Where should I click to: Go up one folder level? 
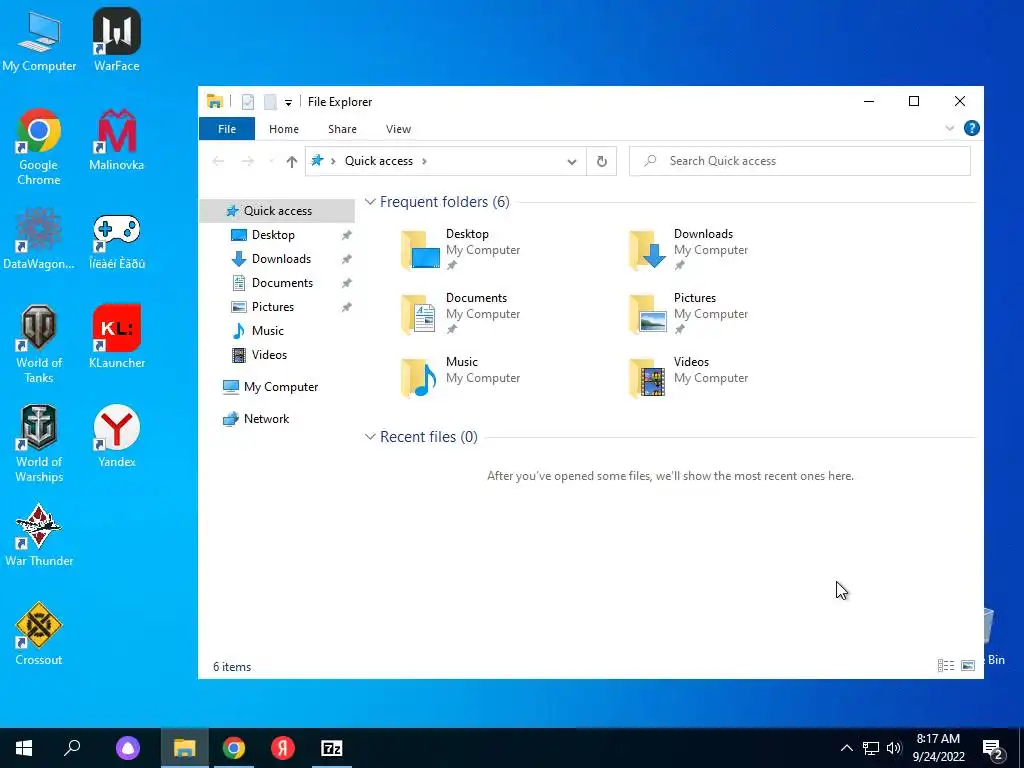pyautogui.click(x=291, y=161)
